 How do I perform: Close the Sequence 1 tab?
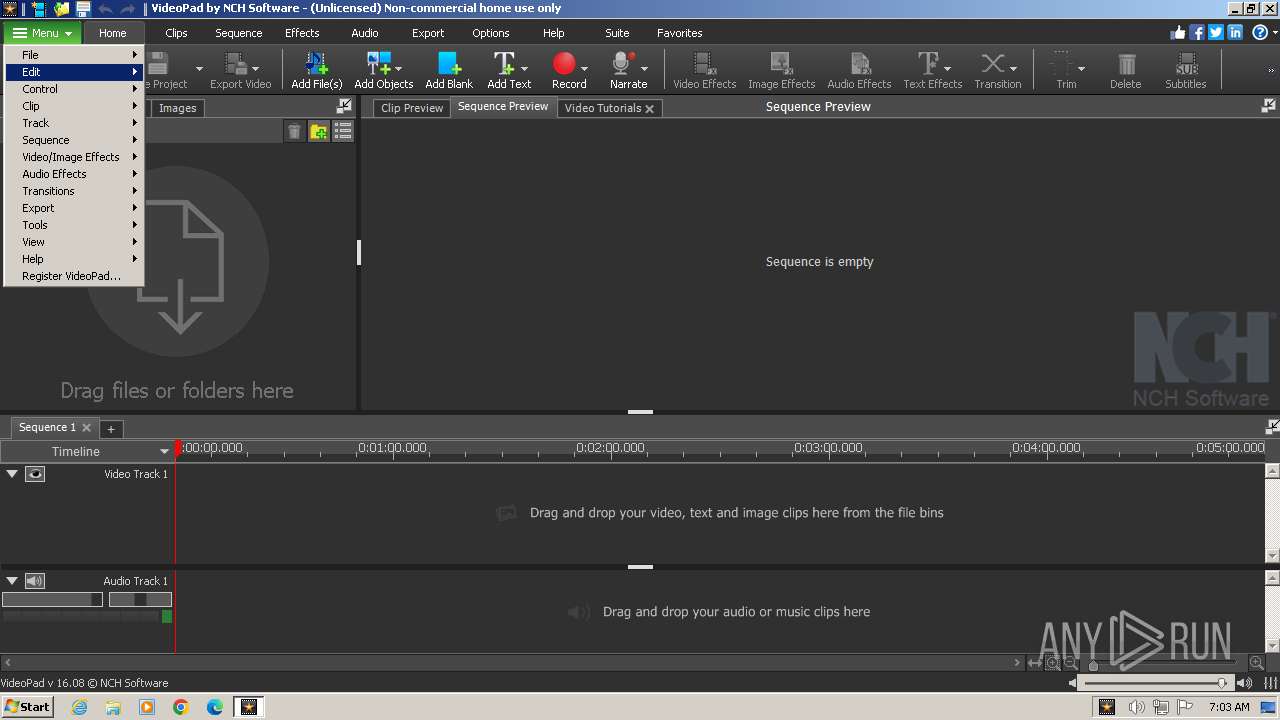pyautogui.click(x=86, y=428)
